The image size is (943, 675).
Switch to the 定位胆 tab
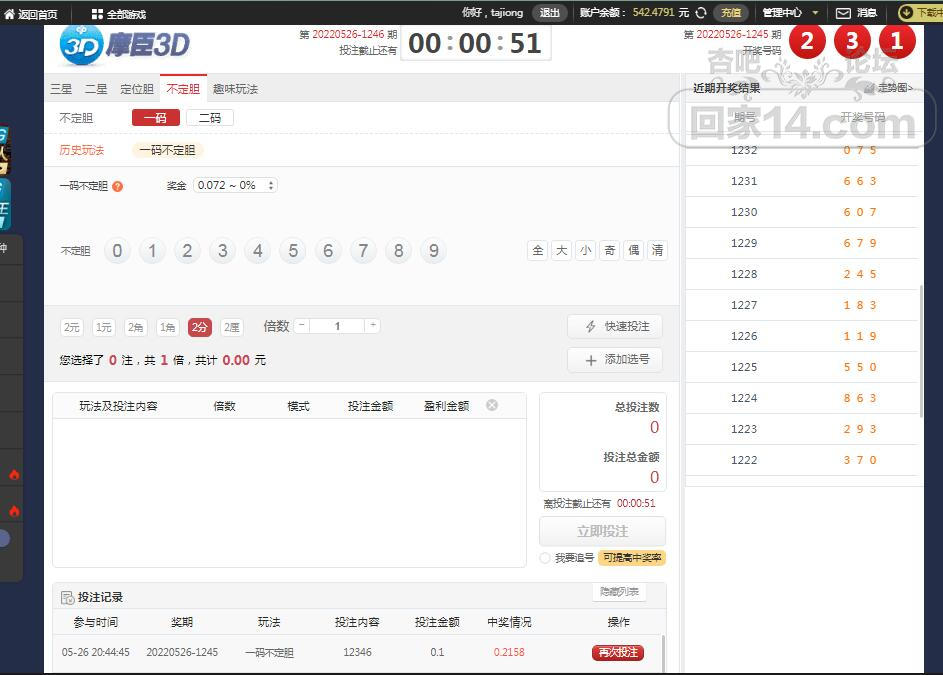point(136,89)
